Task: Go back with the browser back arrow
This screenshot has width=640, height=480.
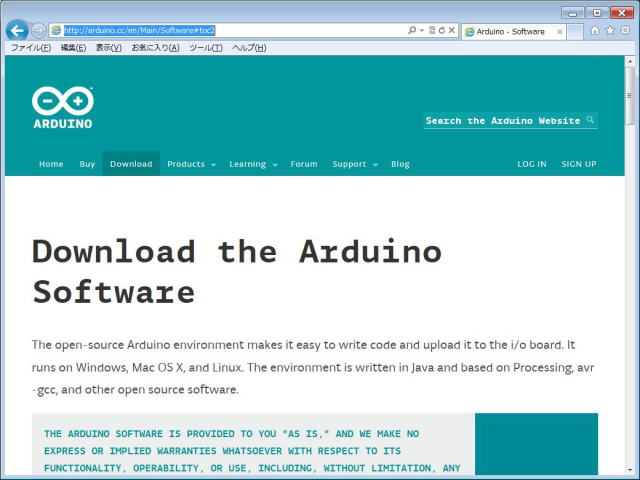Action: (17, 30)
